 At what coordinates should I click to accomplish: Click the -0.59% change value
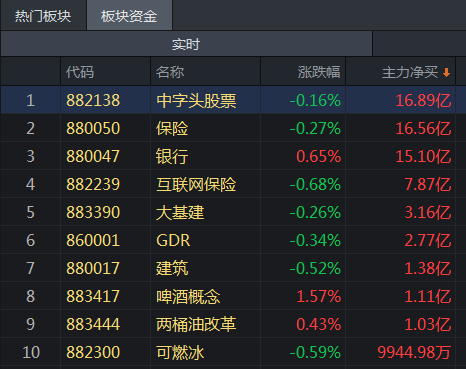coord(315,352)
